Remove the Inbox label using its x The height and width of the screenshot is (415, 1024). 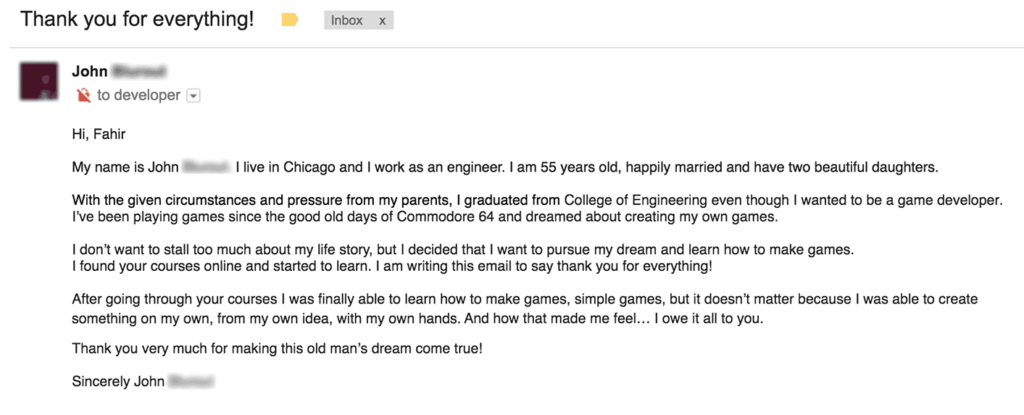382,21
